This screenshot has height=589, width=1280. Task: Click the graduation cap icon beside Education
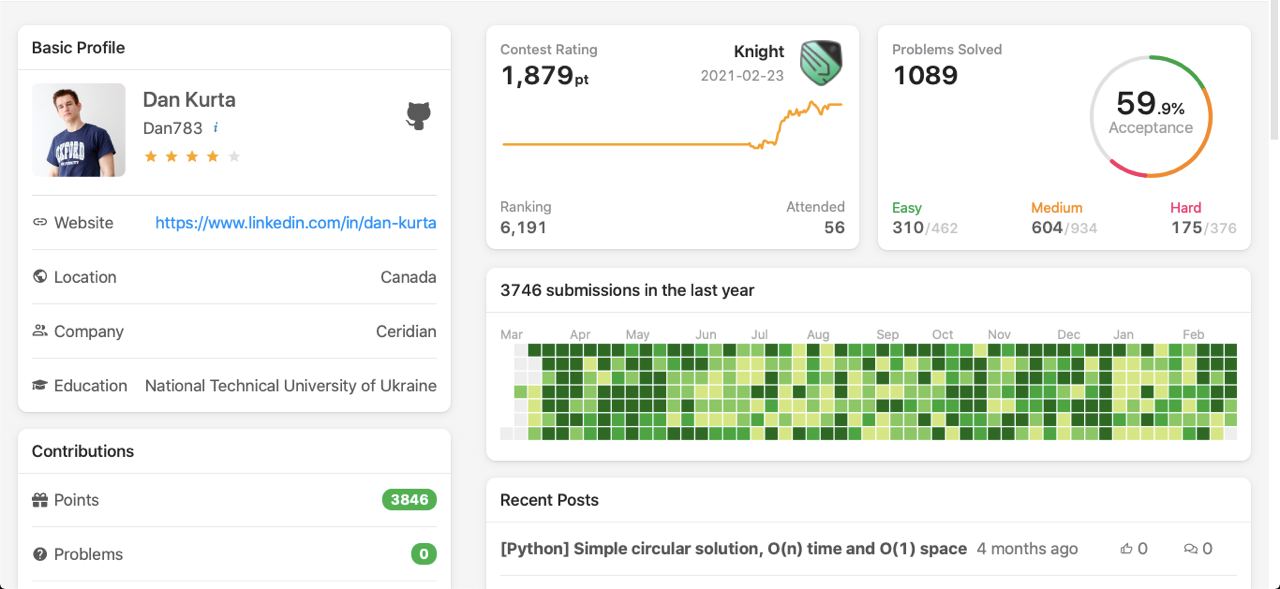coord(40,385)
